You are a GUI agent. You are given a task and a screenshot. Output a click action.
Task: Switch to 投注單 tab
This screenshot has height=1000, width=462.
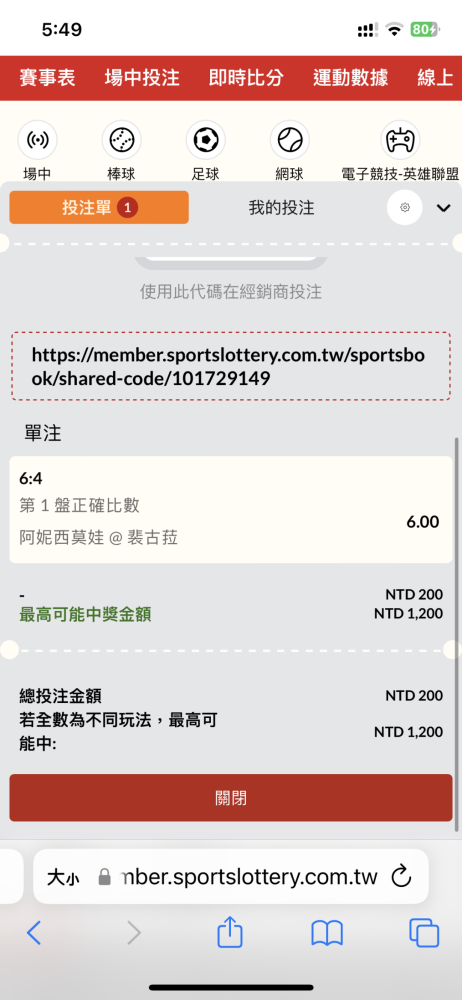pyautogui.click(x=99, y=207)
